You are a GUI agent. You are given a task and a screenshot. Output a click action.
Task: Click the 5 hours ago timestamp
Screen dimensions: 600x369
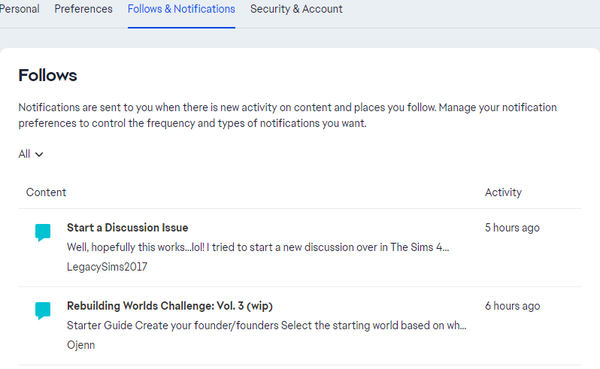pyautogui.click(x=512, y=228)
